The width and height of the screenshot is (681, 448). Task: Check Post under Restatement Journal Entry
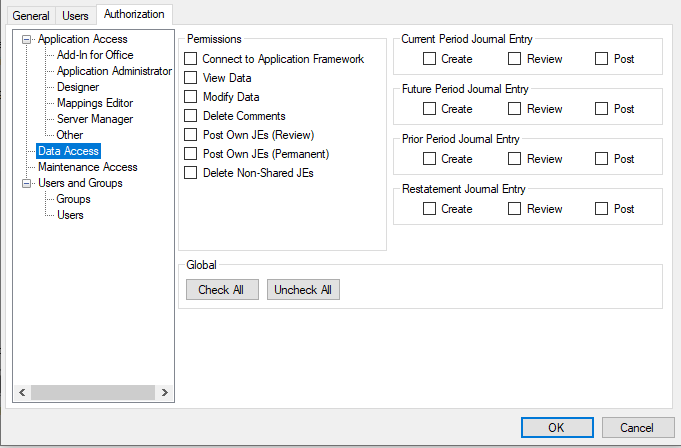coord(601,209)
